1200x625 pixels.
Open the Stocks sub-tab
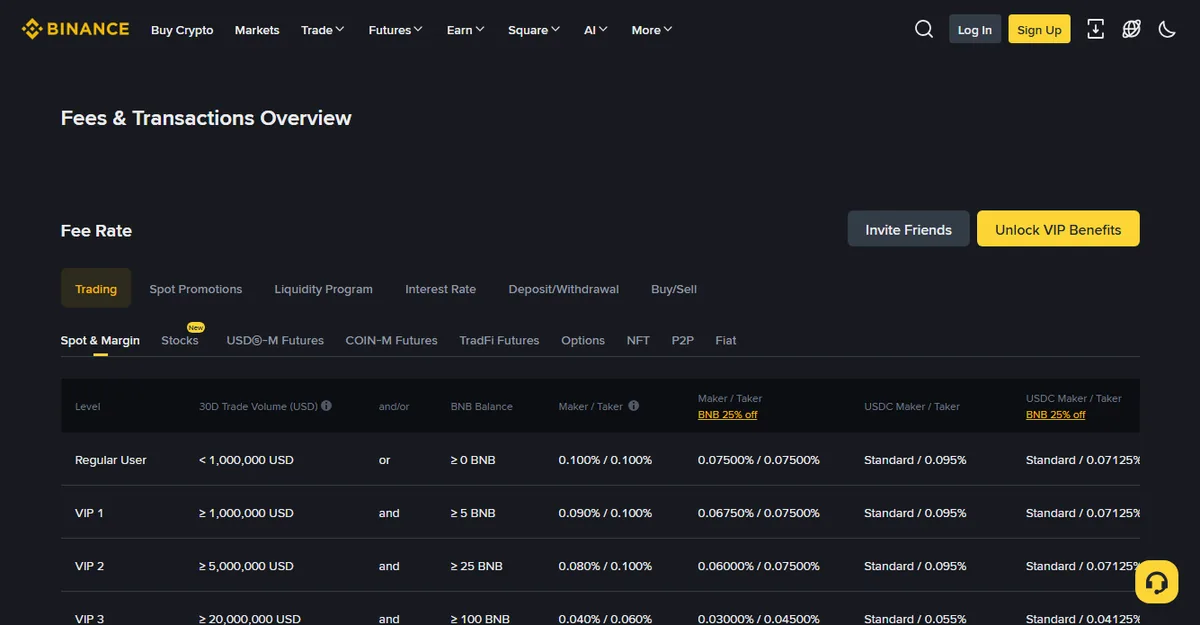pyautogui.click(x=180, y=340)
